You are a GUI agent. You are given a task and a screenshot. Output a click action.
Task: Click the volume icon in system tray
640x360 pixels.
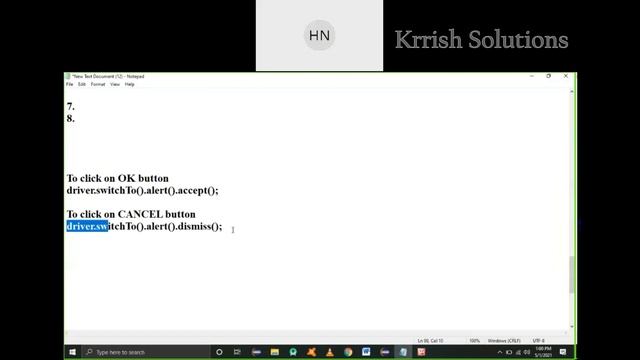click(x=527, y=352)
